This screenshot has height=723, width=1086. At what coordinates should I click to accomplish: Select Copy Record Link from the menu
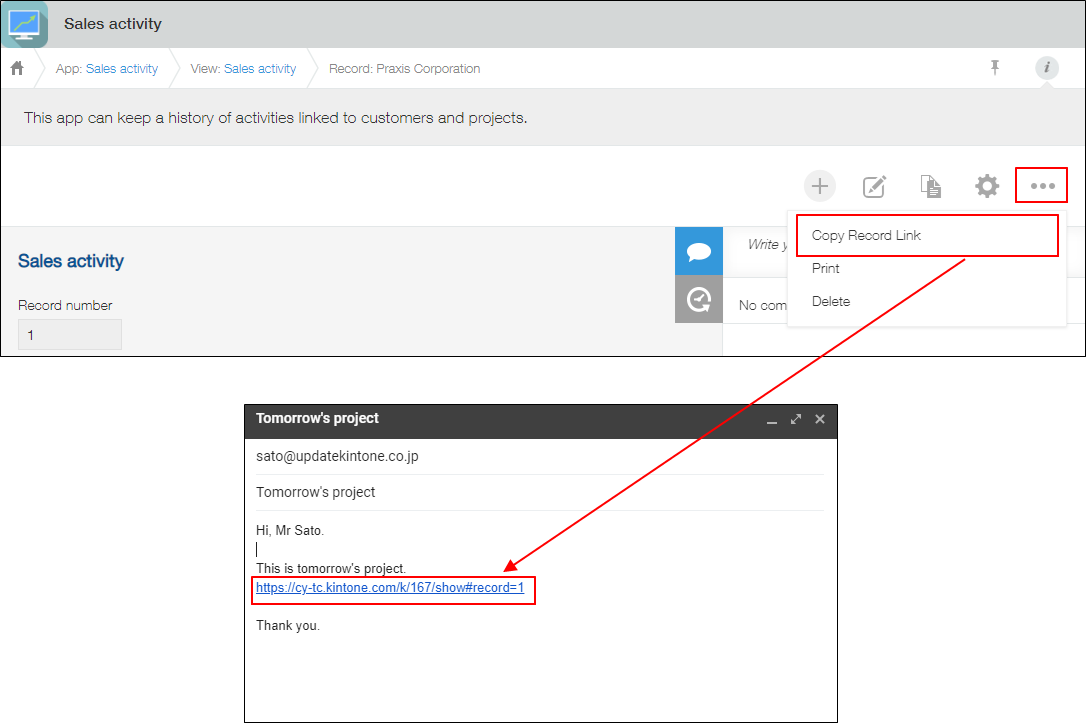862,235
